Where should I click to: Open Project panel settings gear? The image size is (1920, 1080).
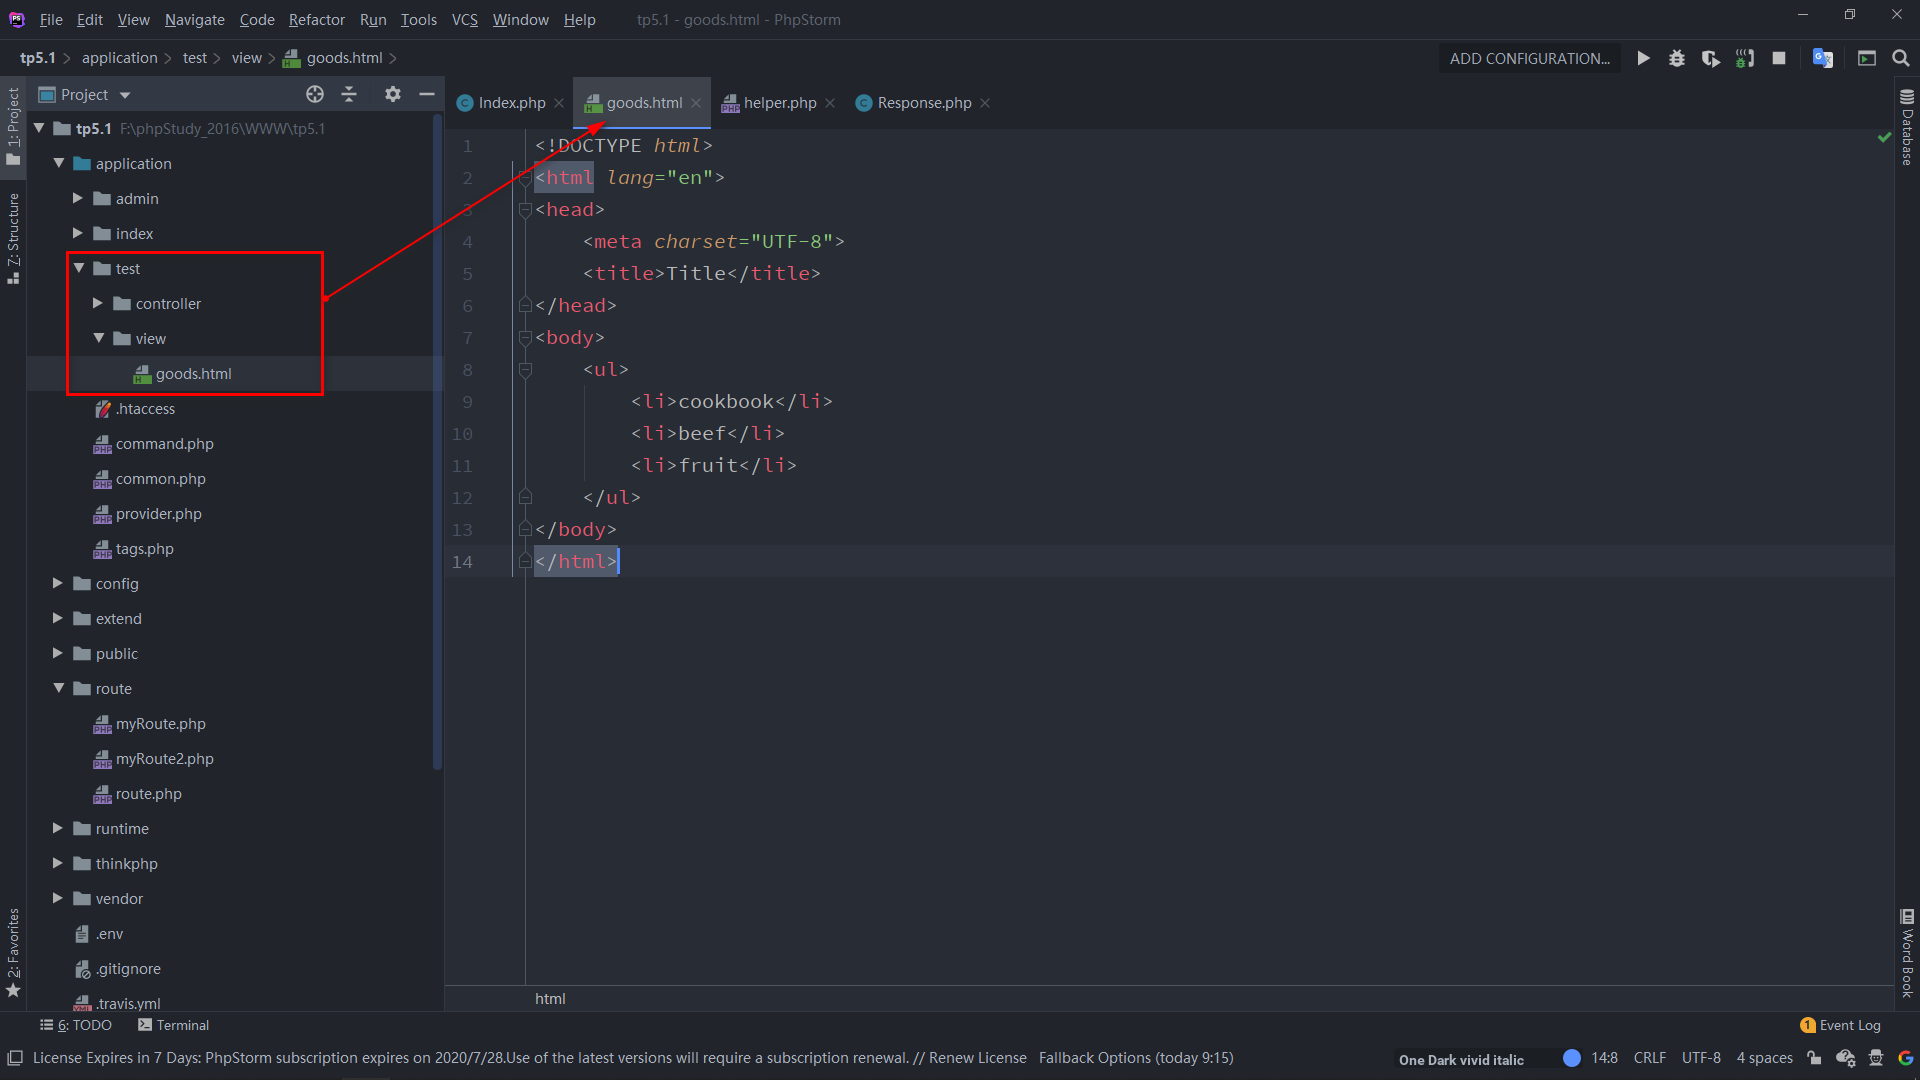click(393, 94)
